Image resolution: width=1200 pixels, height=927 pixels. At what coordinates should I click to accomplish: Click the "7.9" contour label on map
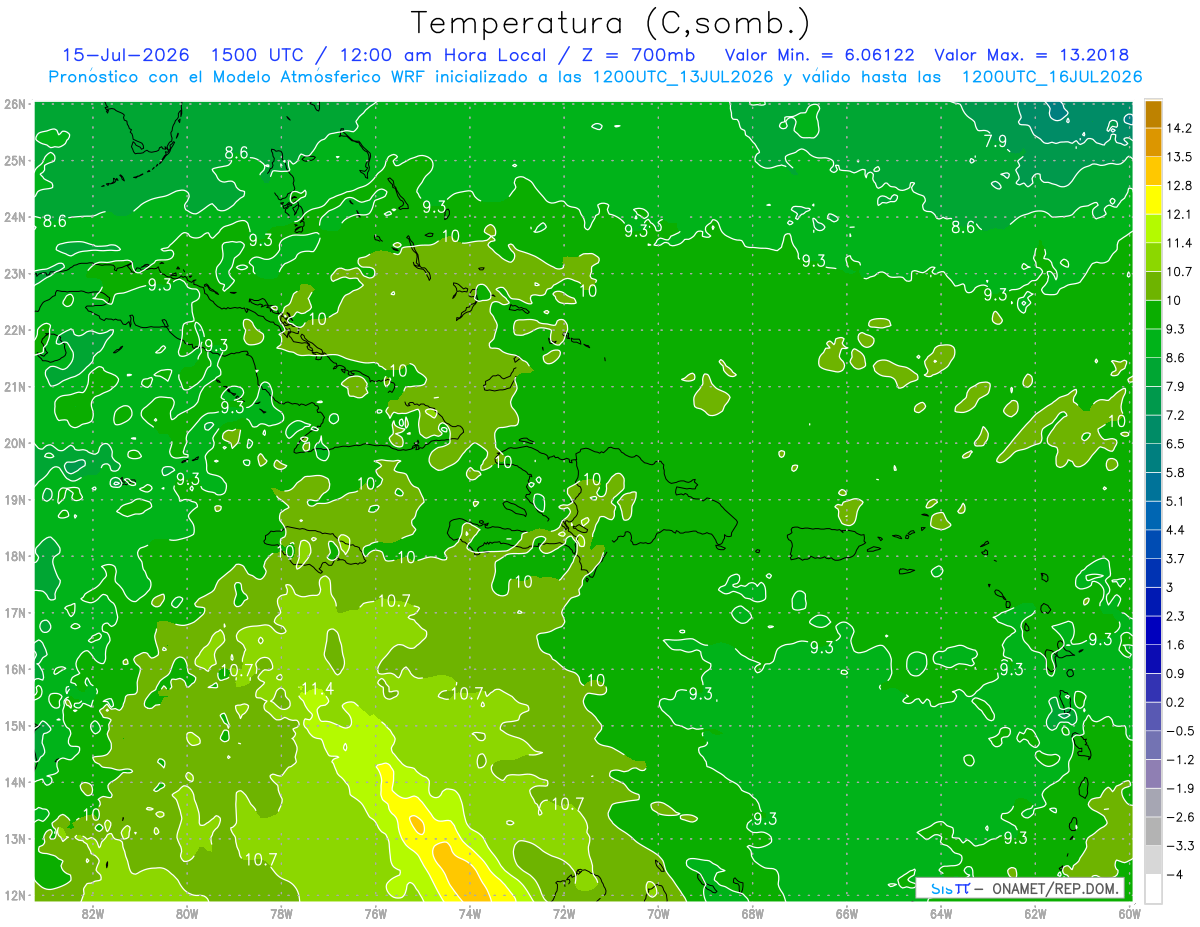[x=995, y=141]
